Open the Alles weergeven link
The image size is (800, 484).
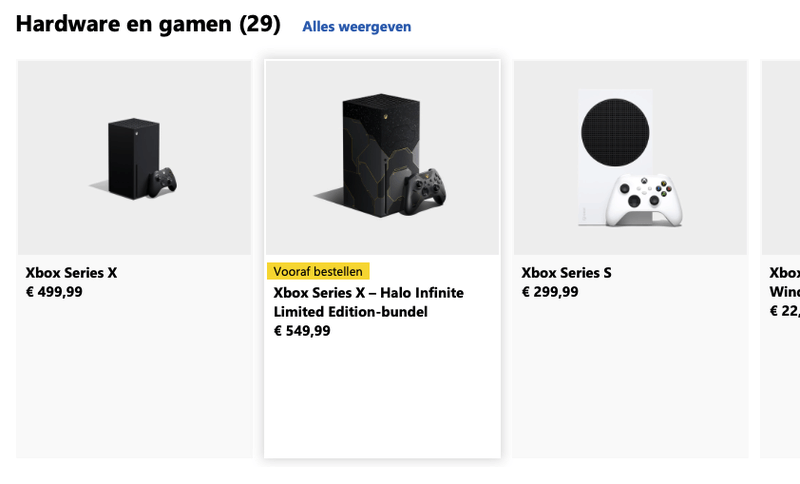pyautogui.click(x=356, y=27)
